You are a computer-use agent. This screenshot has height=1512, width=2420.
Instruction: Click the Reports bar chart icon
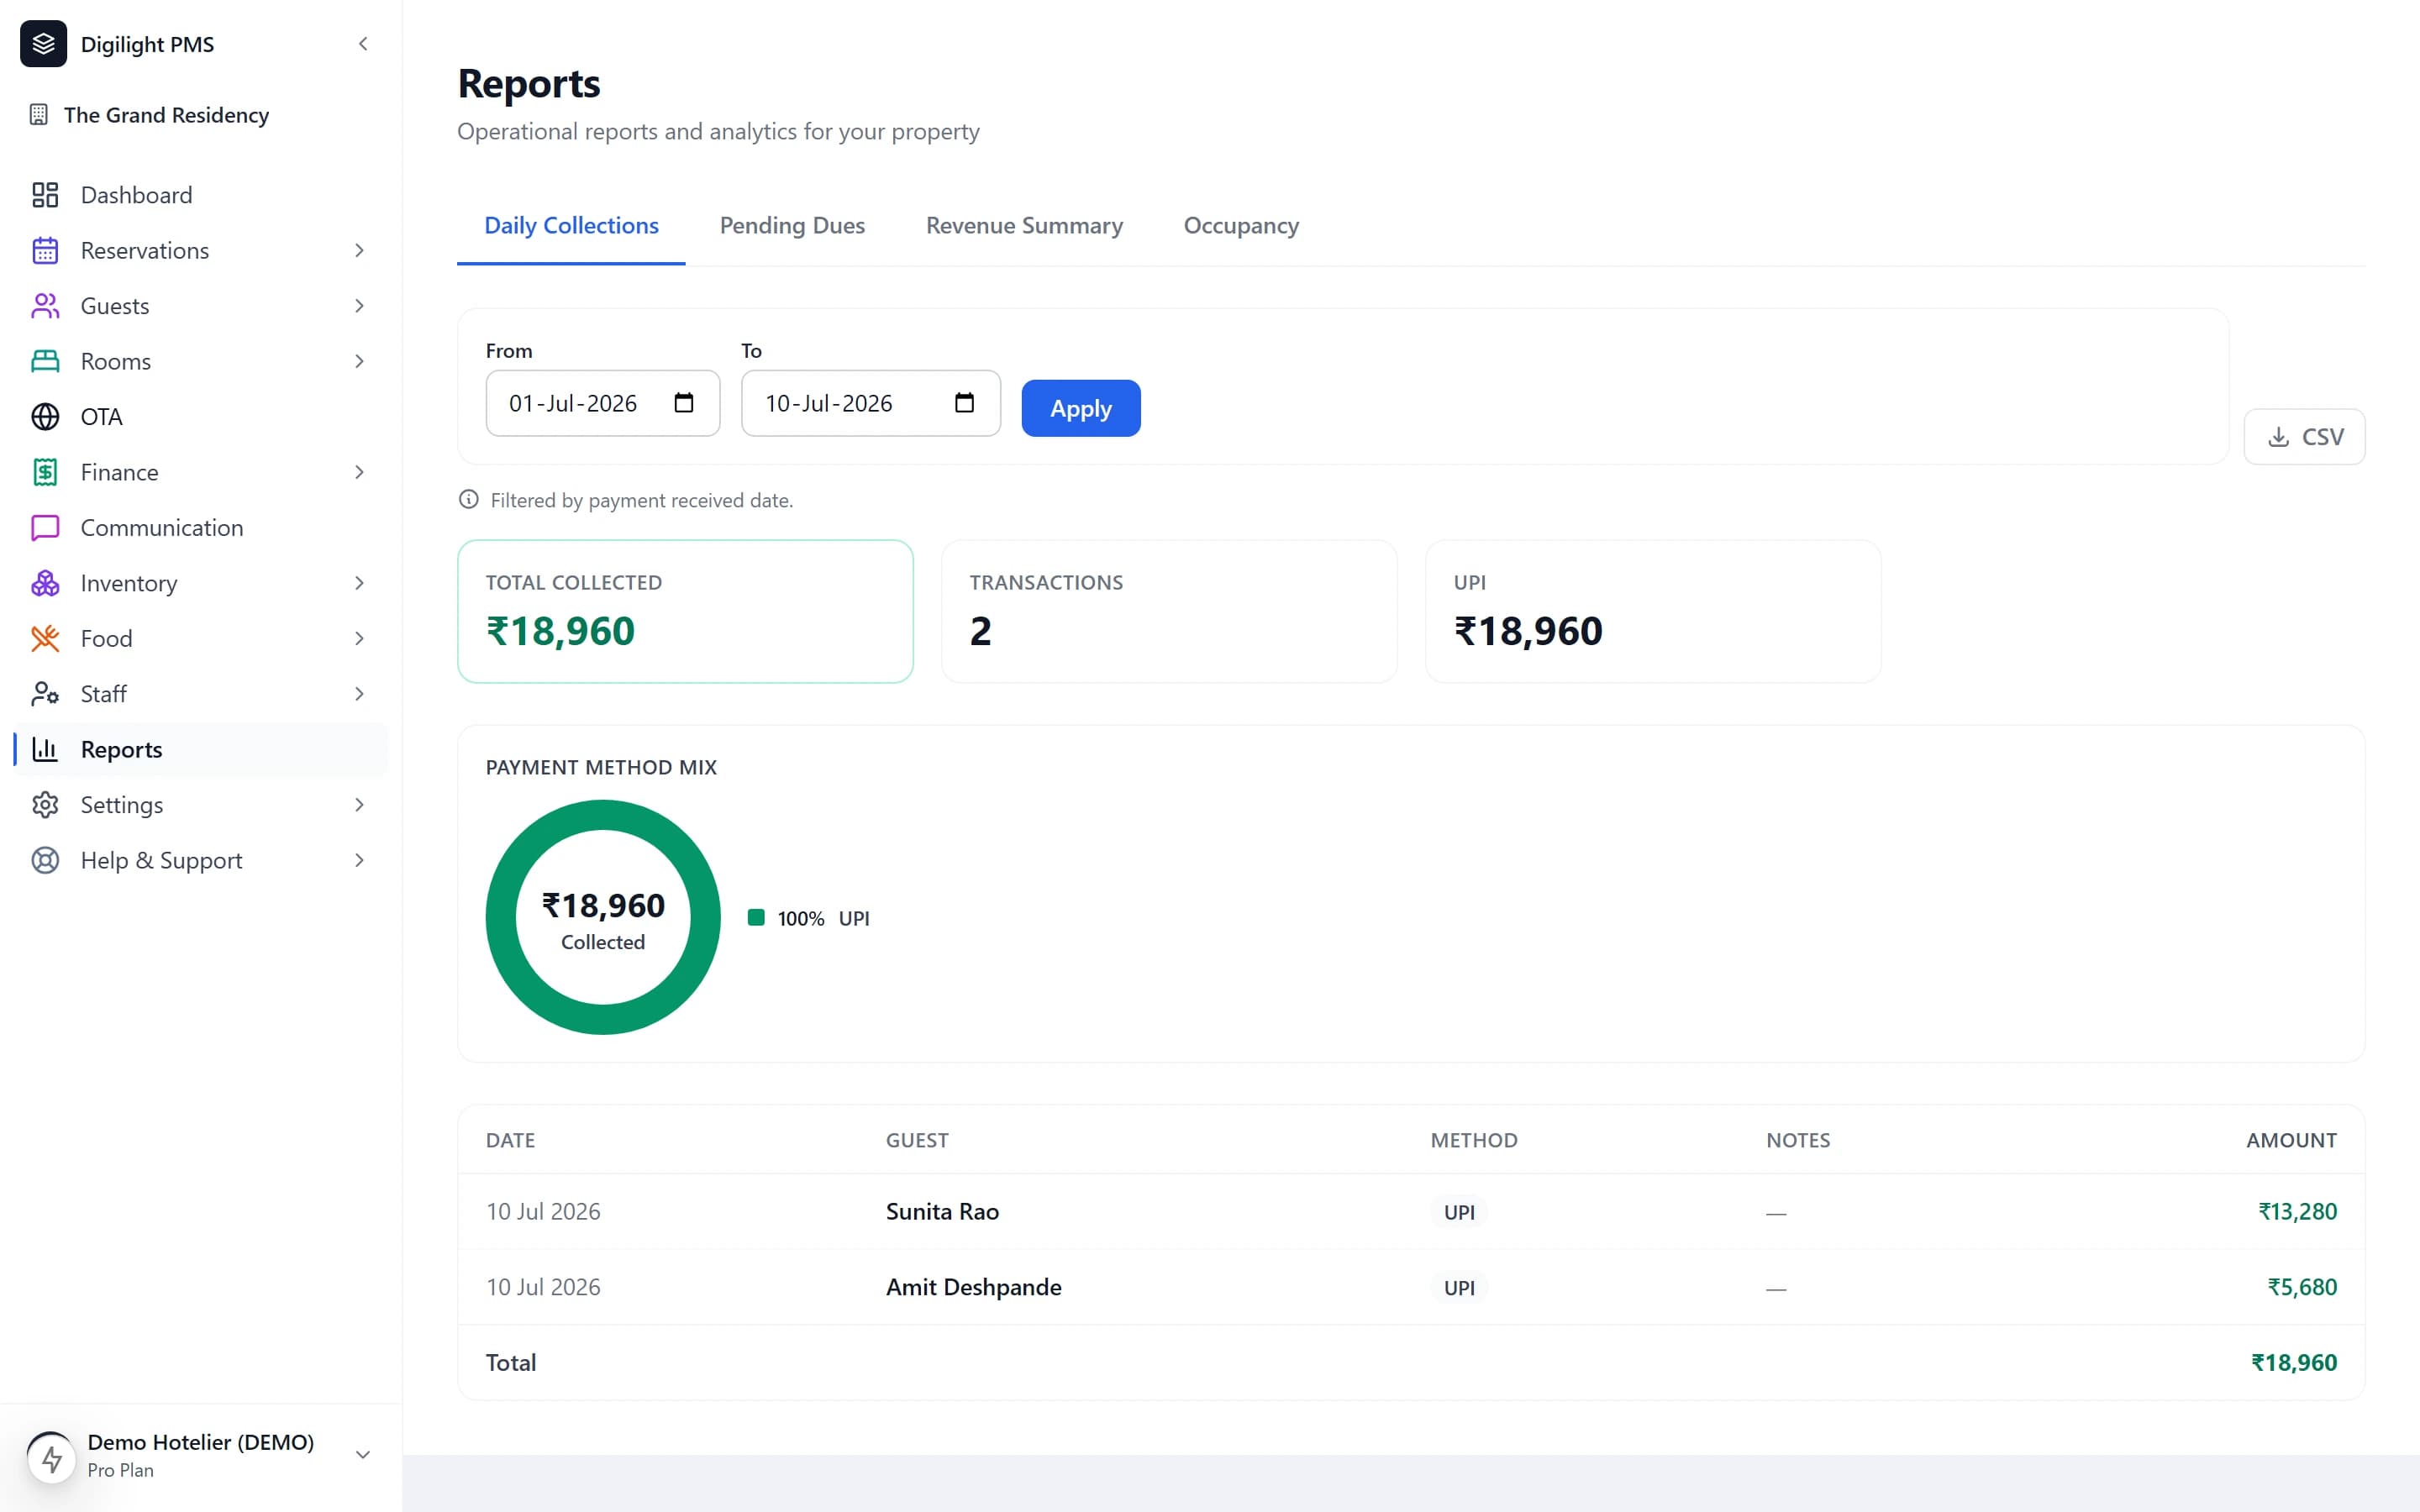coord(45,749)
